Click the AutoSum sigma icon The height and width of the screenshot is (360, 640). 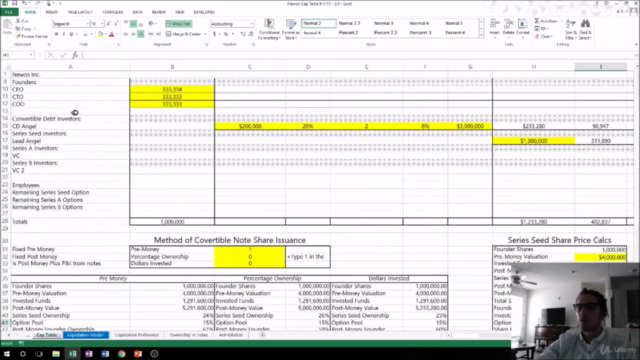click(537, 21)
